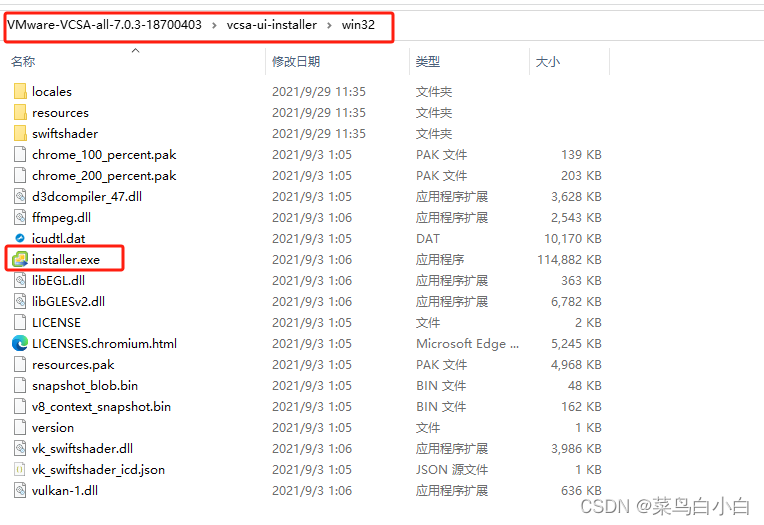Click the v8_context_snapshot.bin file icon
This screenshot has height=525, width=764.
tap(20, 406)
